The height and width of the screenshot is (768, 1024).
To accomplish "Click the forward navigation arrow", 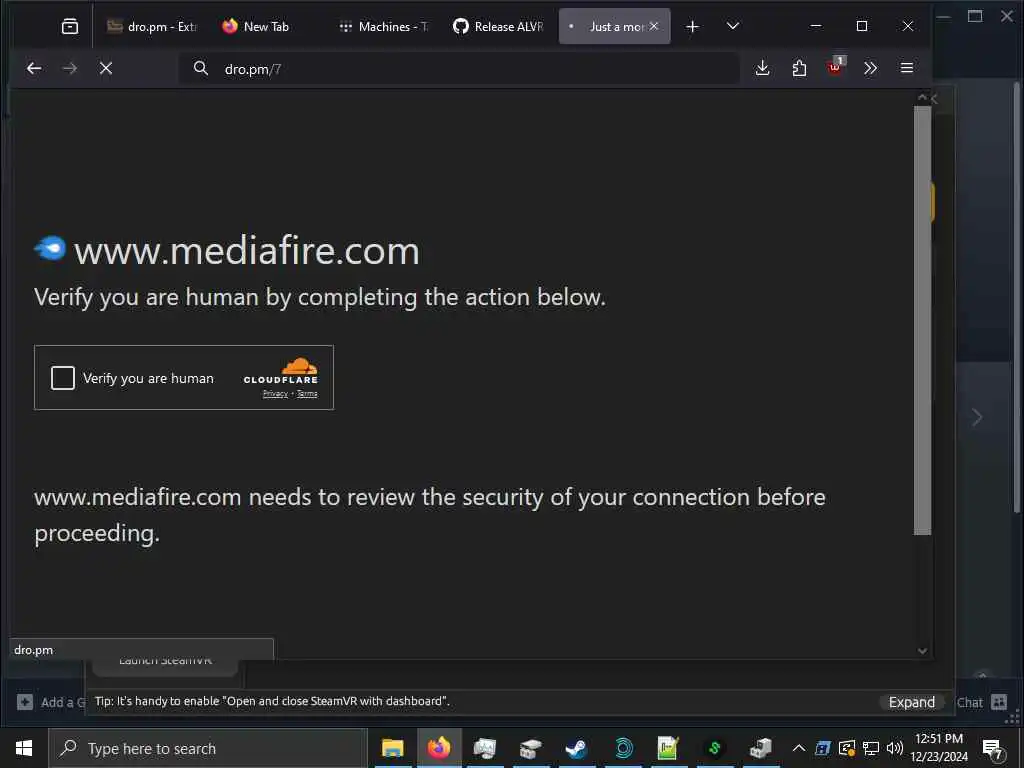I will (x=69, y=68).
